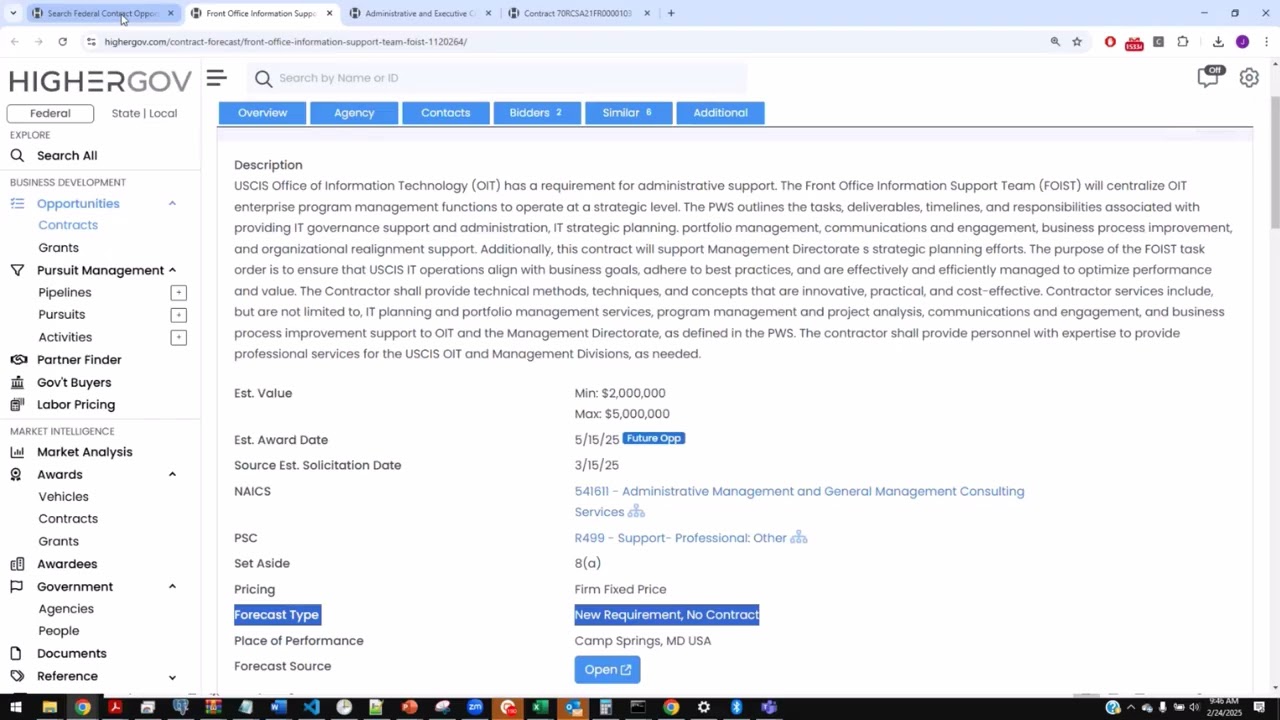The height and width of the screenshot is (720, 1280).
Task: Select the Federal toggle option
Action: click(50, 113)
